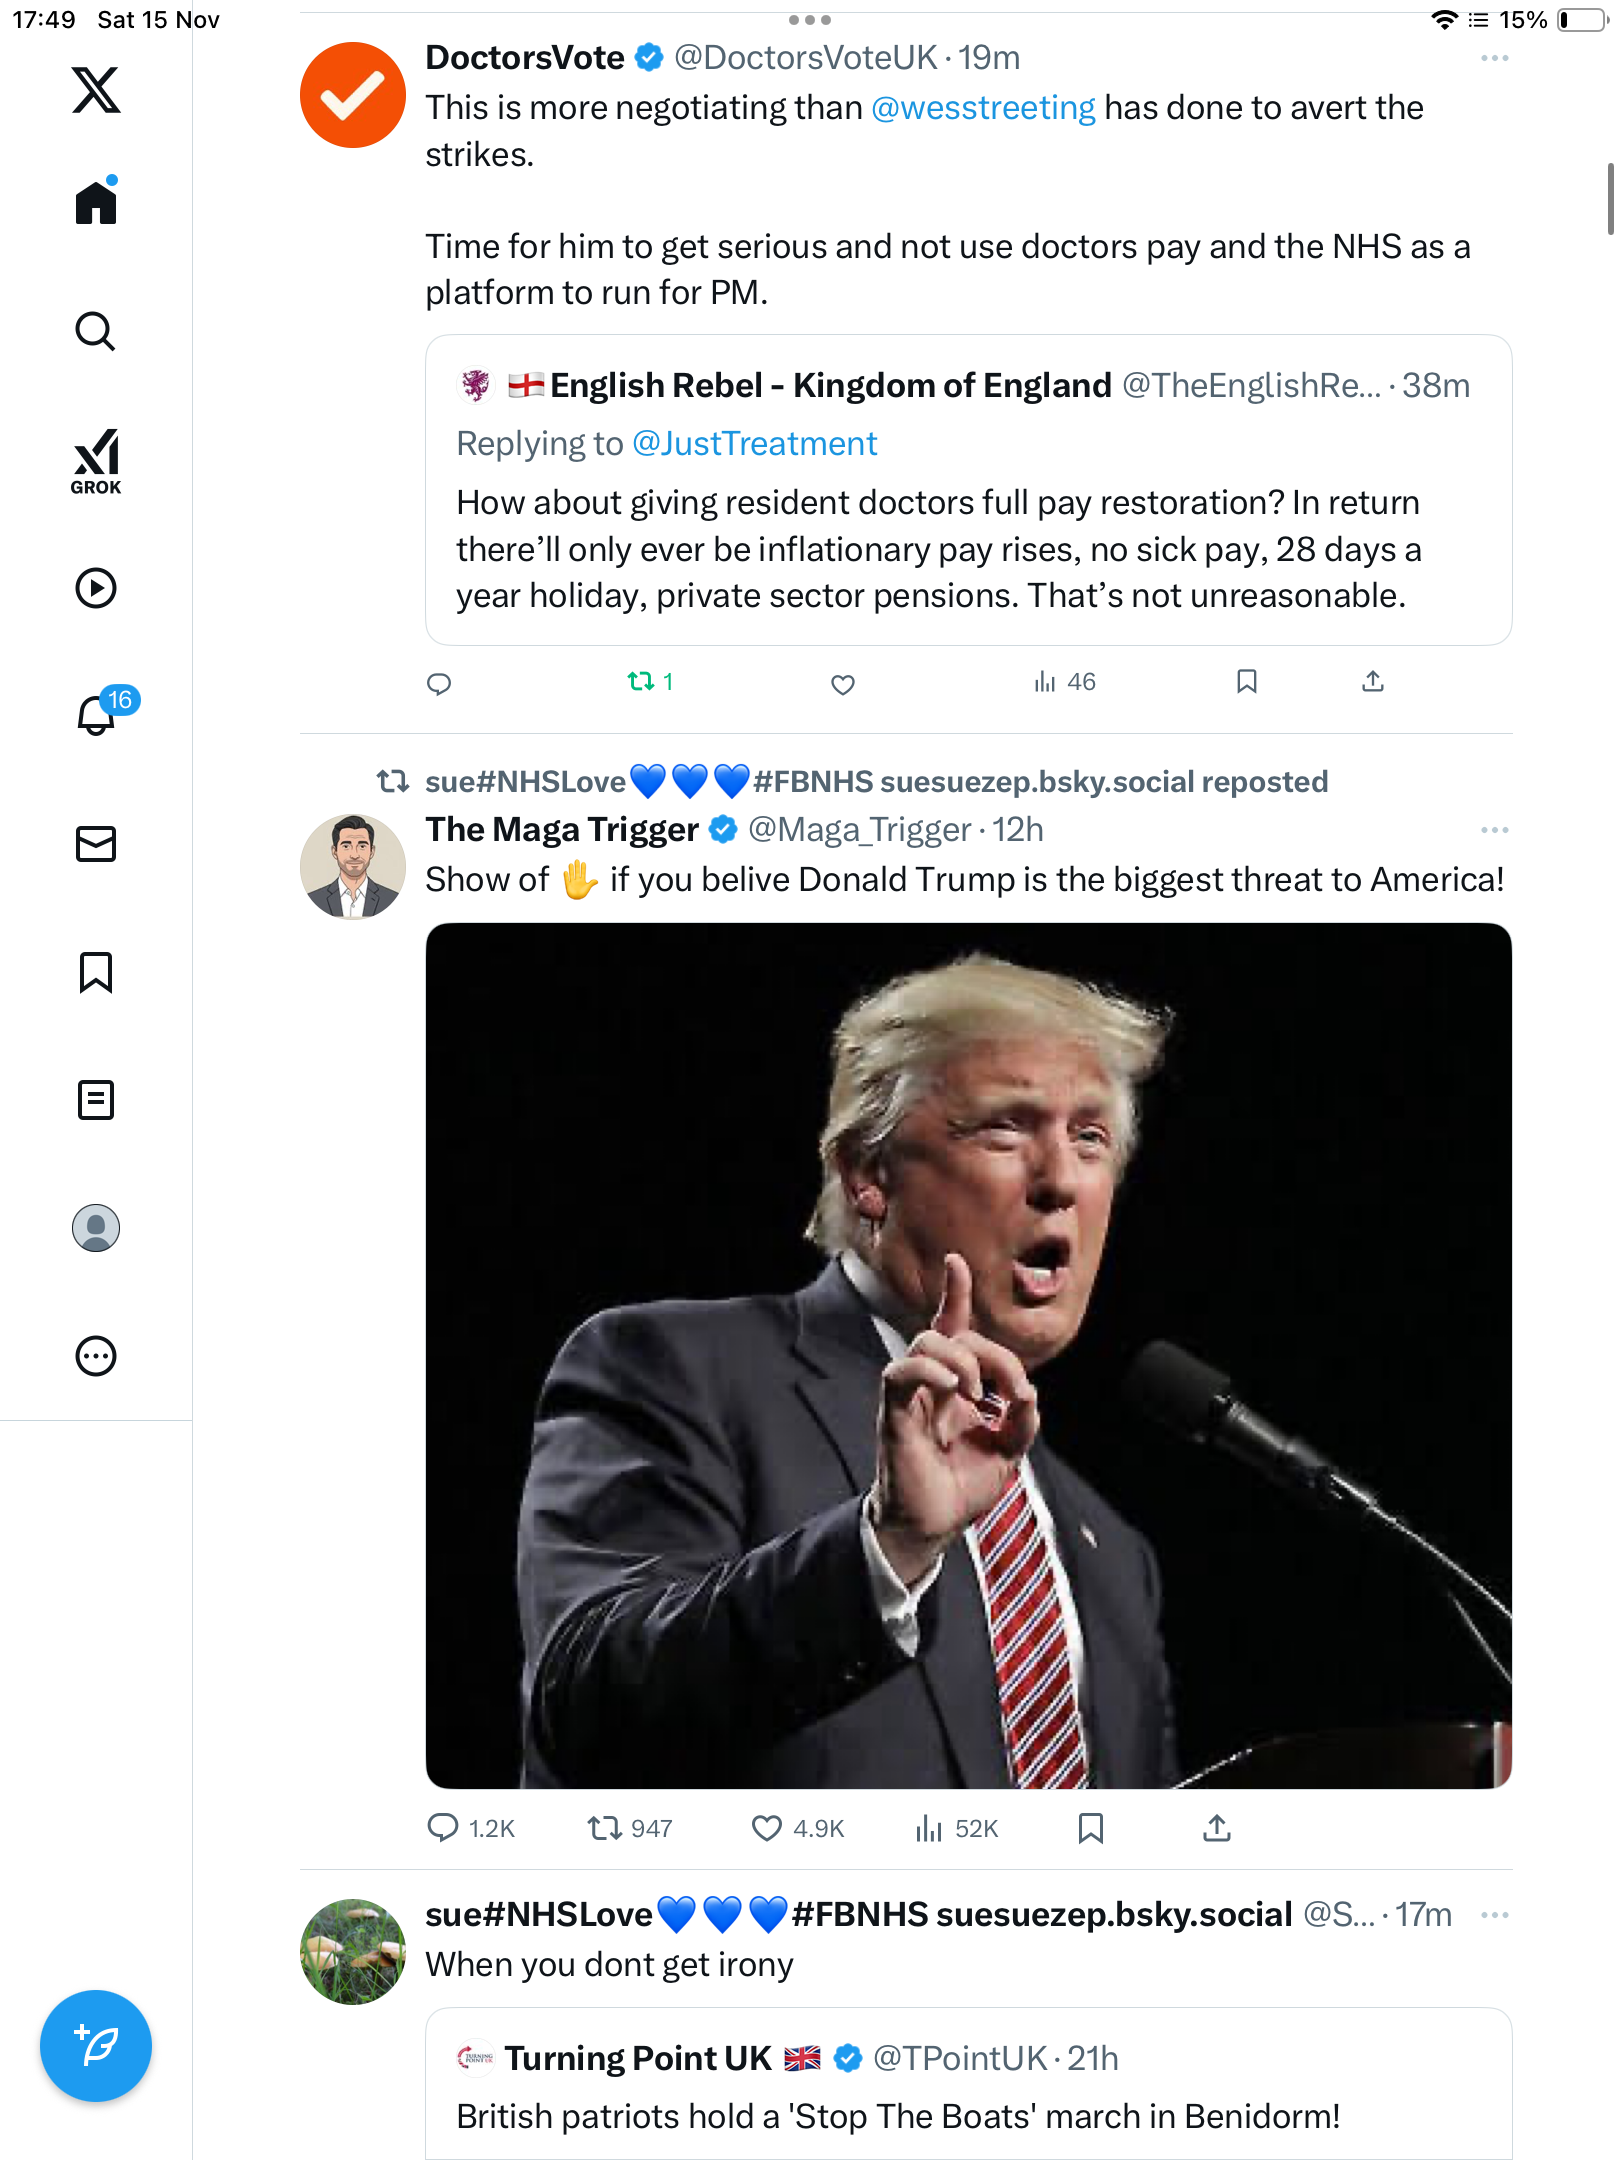The height and width of the screenshot is (2160, 1620).
Task: Open the Grok assistant
Action: pyautogui.click(x=96, y=462)
